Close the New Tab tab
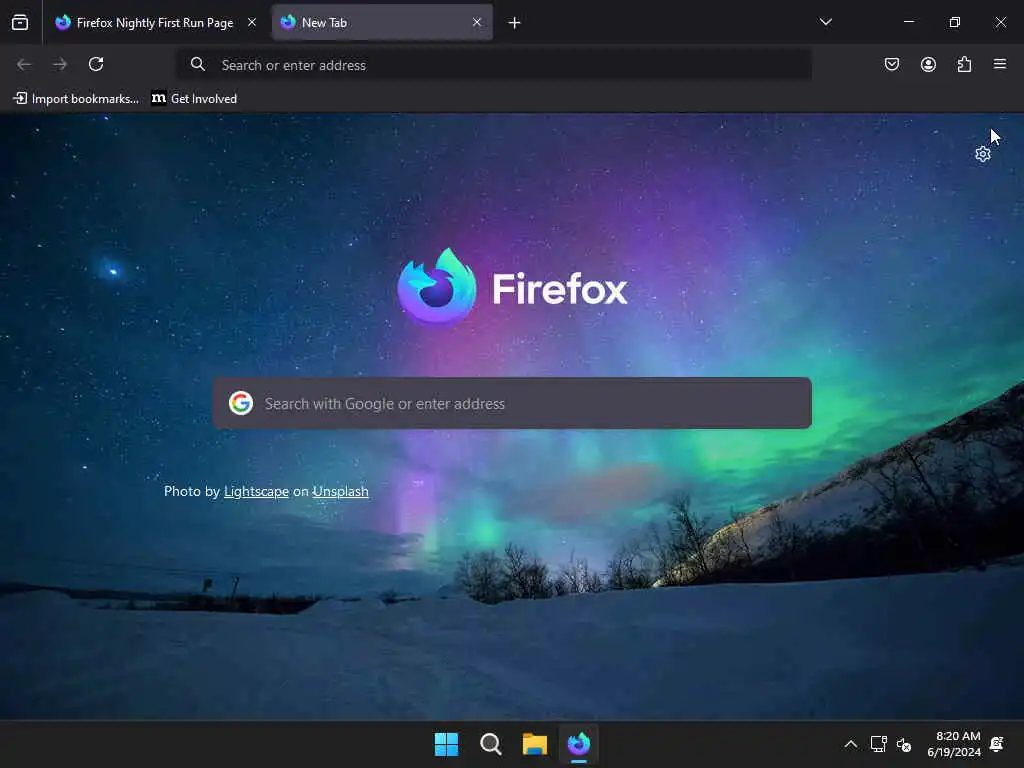Image resolution: width=1024 pixels, height=768 pixels. (477, 23)
